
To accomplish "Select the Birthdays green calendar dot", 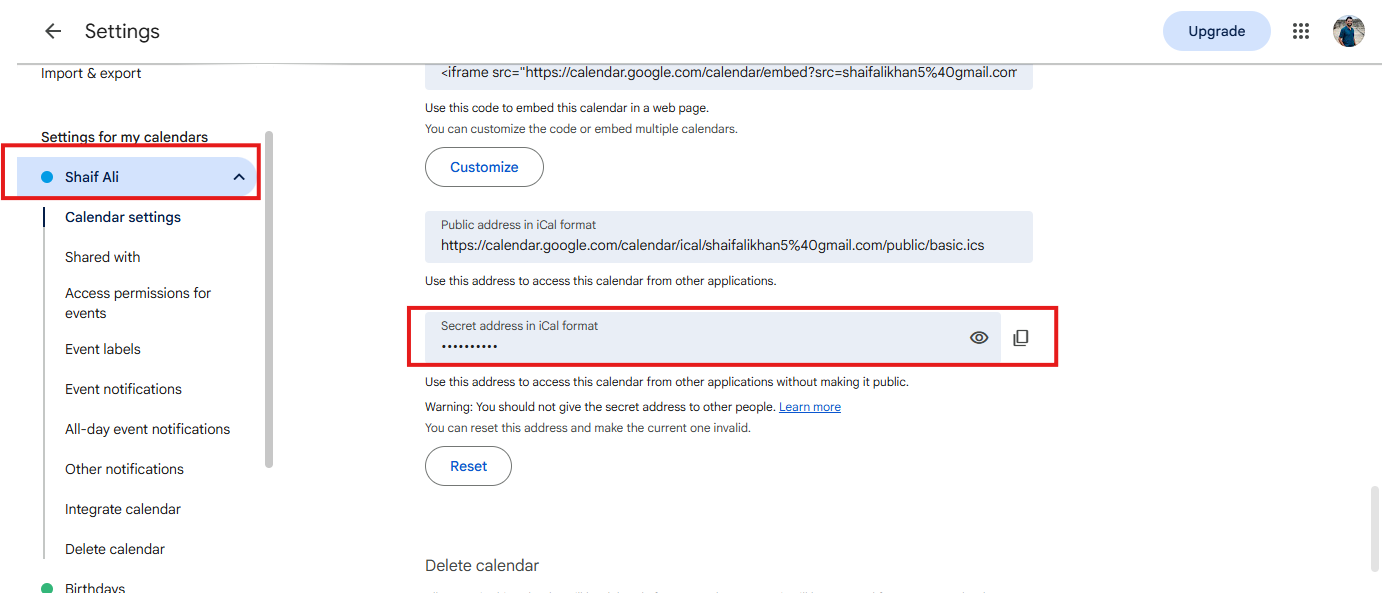I will (x=47, y=588).
